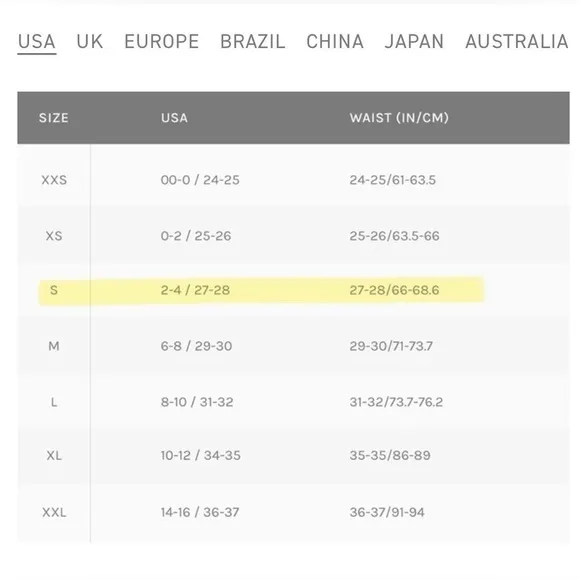Switch to the AUSTRALIA tab
The height and width of the screenshot is (580, 580).
pyautogui.click(x=517, y=41)
